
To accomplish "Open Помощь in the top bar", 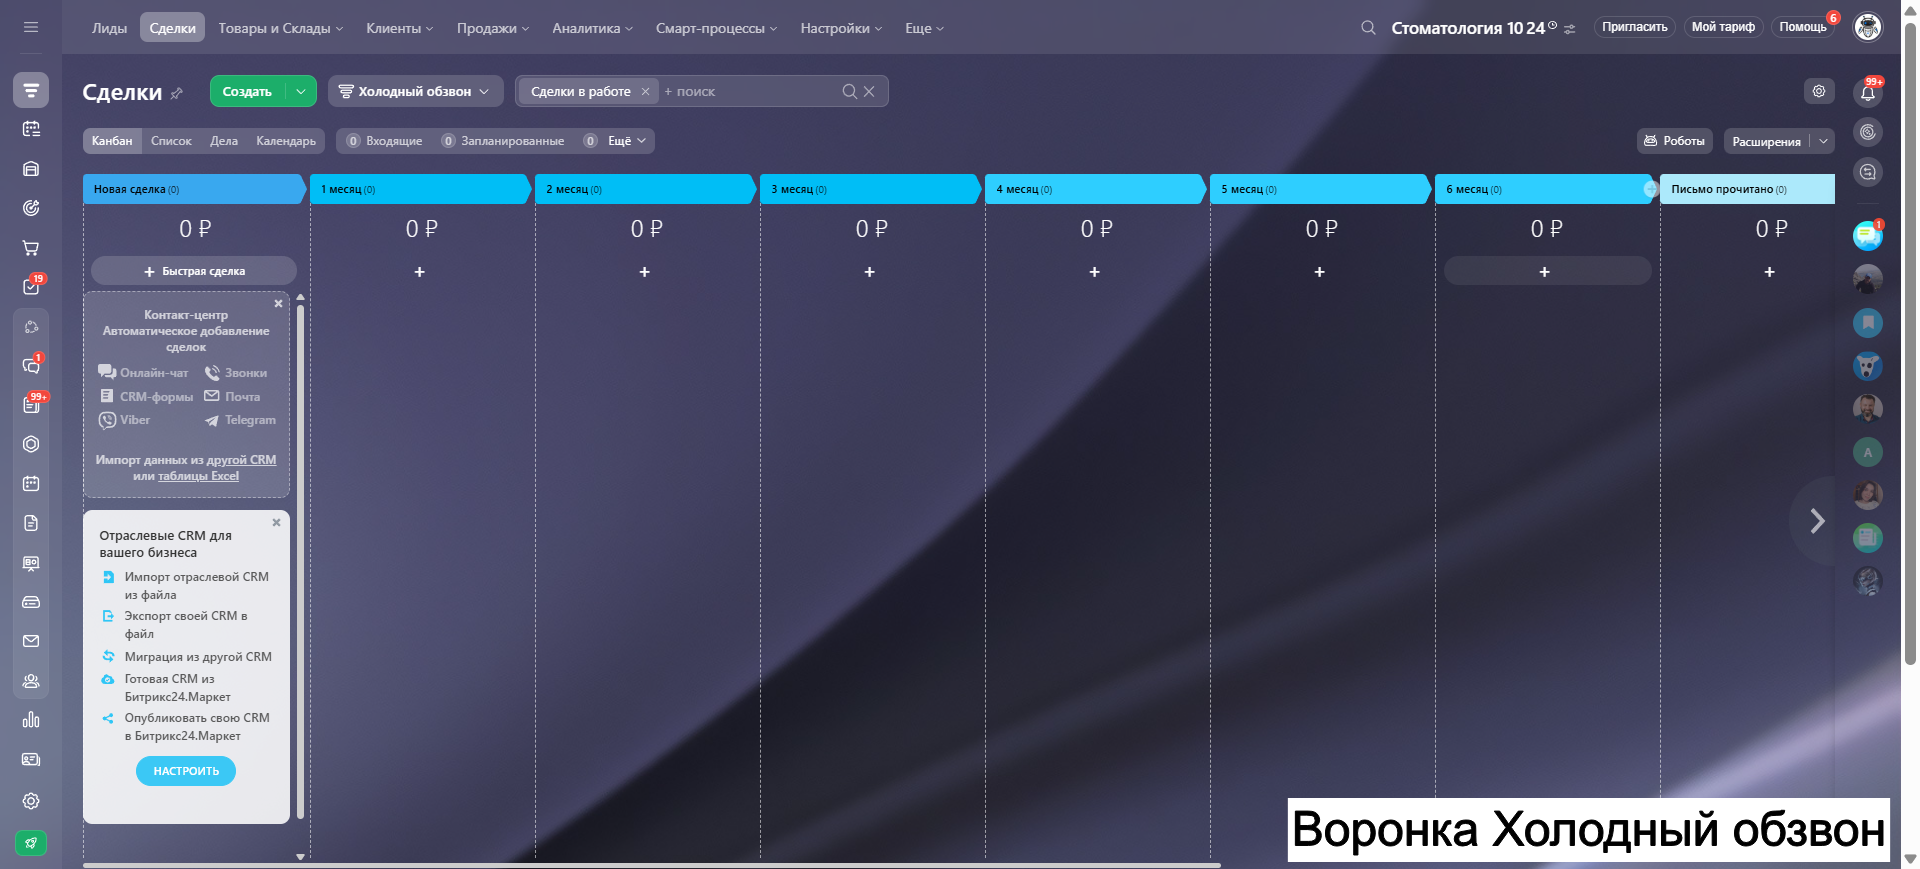I will tap(1803, 27).
